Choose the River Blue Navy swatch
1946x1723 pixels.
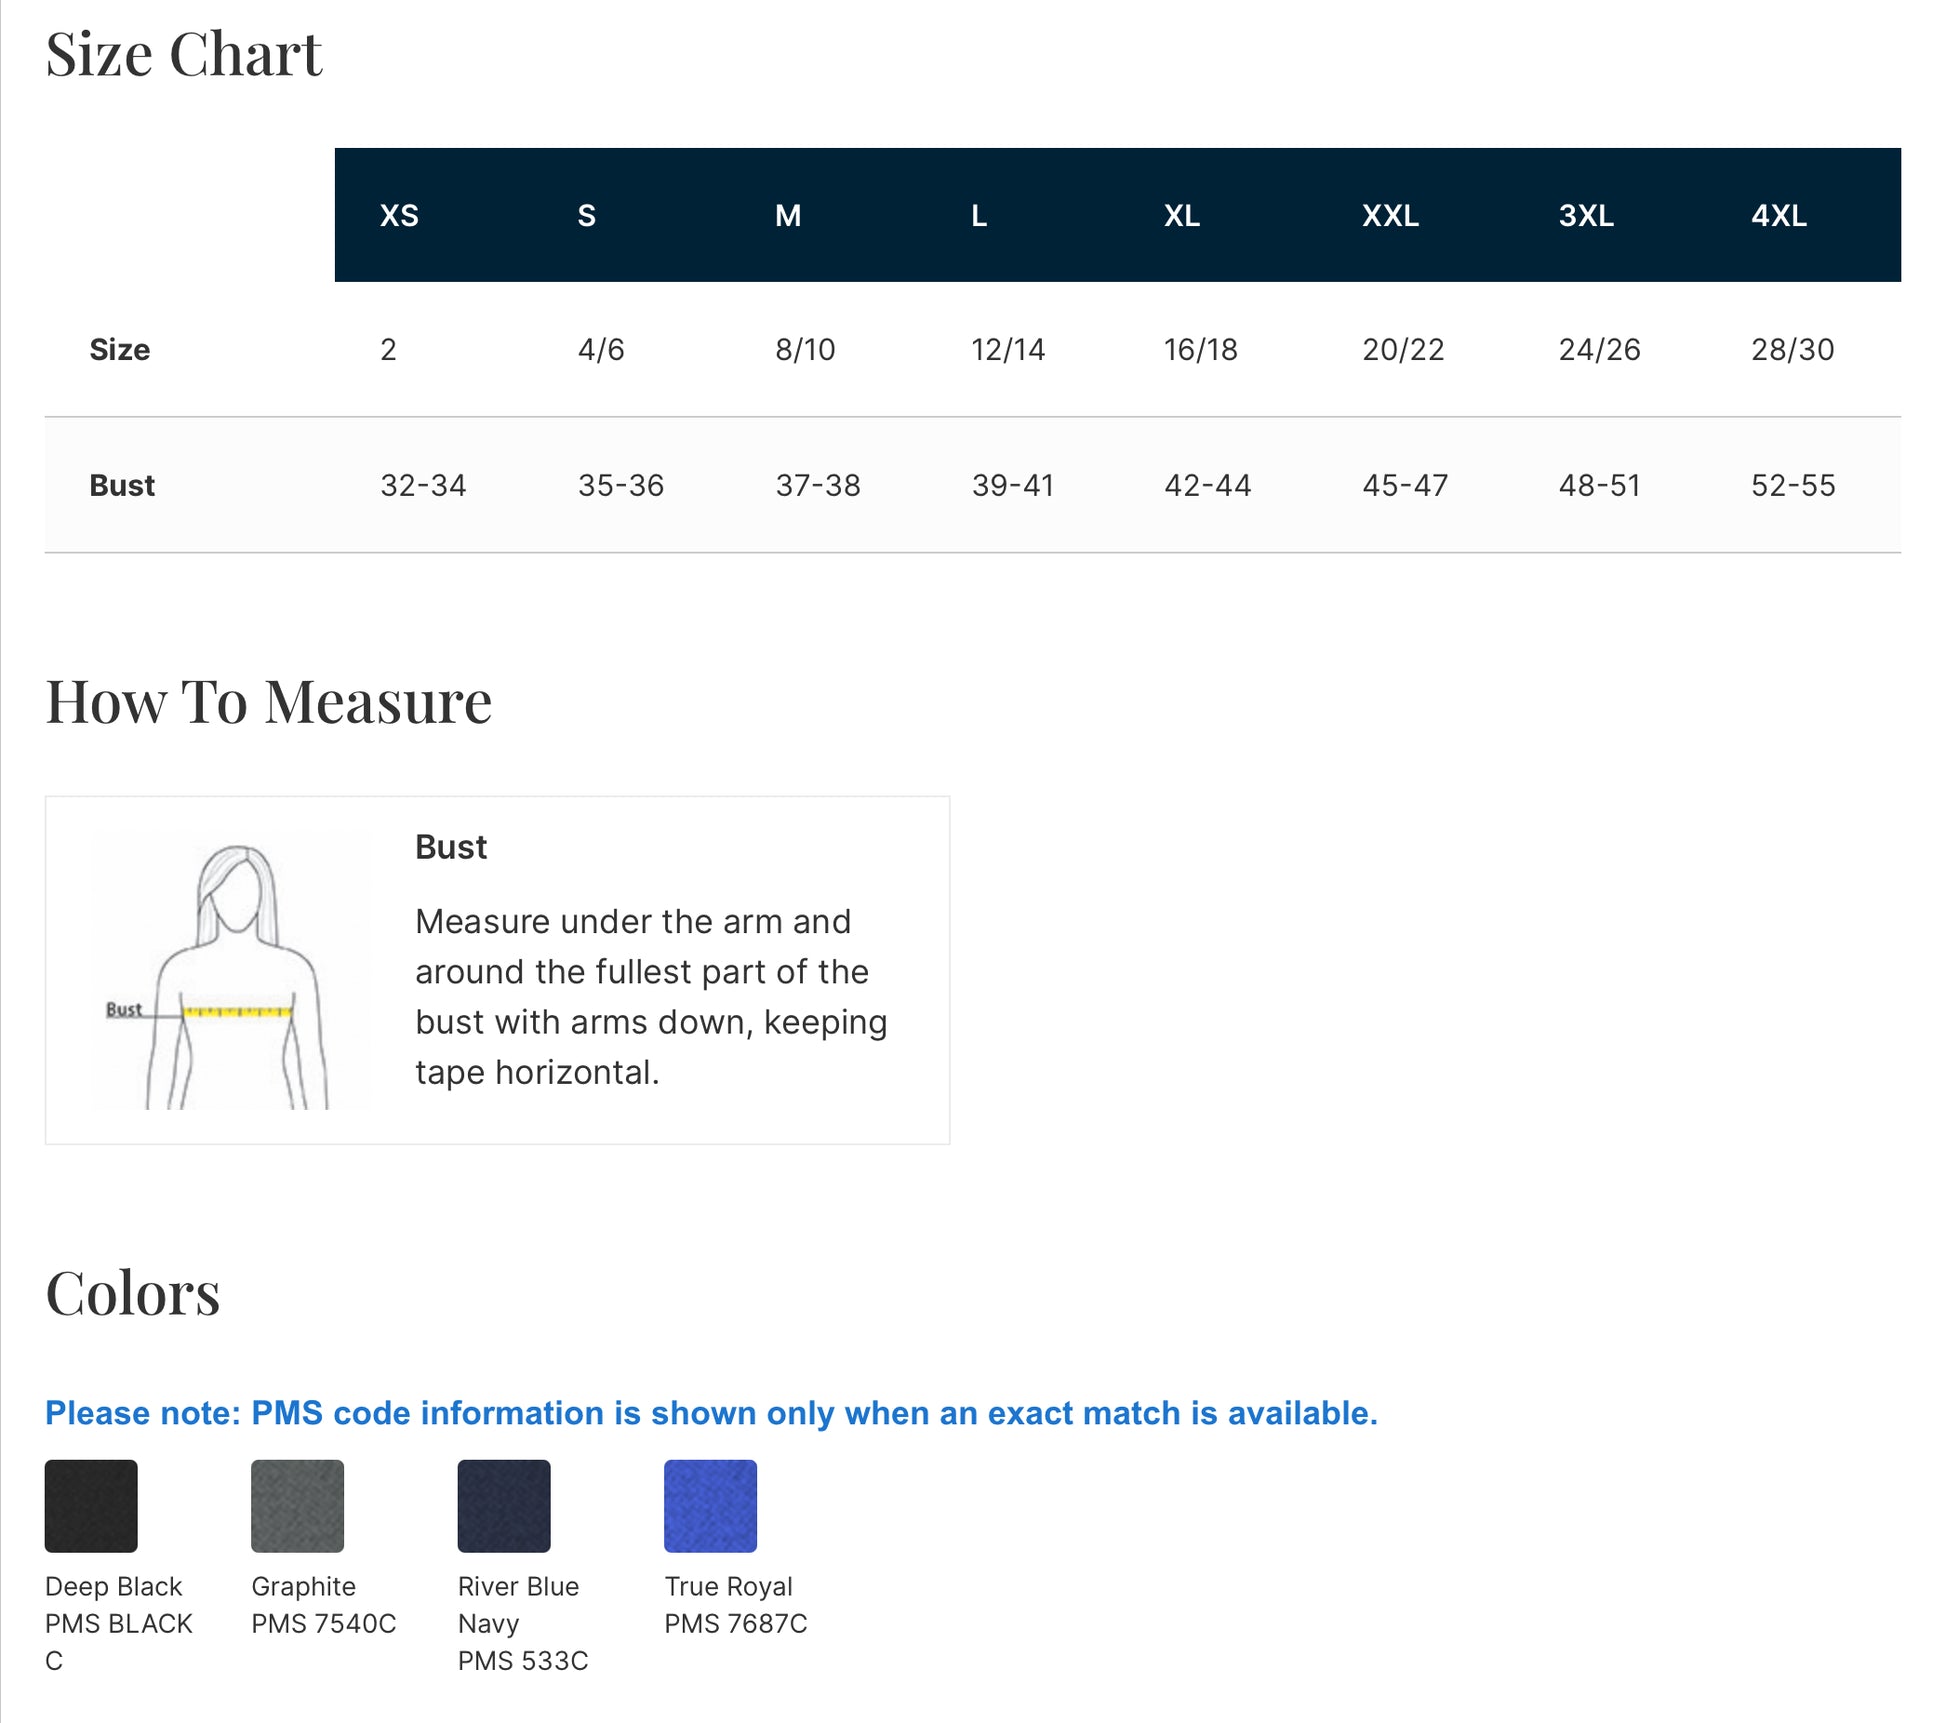point(504,1505)
